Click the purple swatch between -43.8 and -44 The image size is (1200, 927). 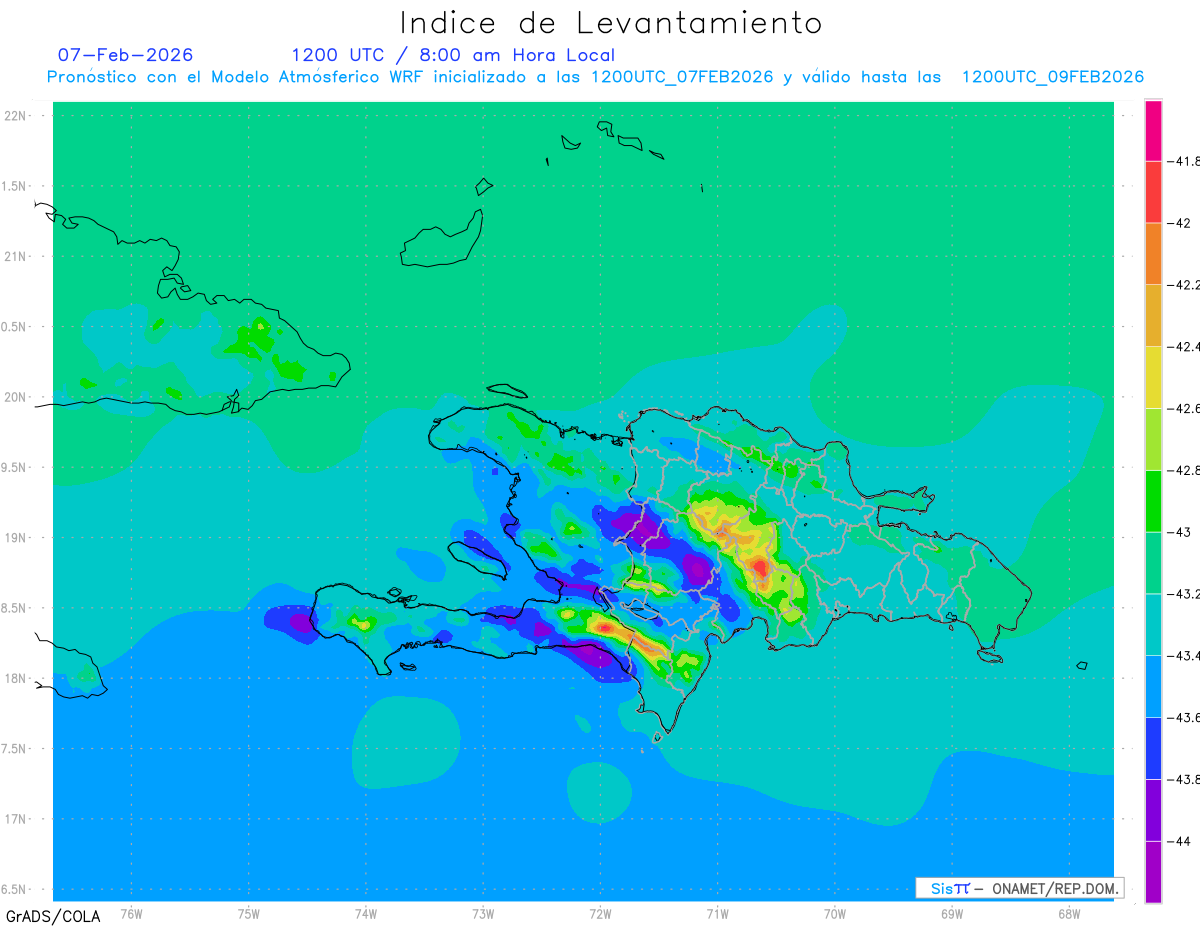(1153, 811)
